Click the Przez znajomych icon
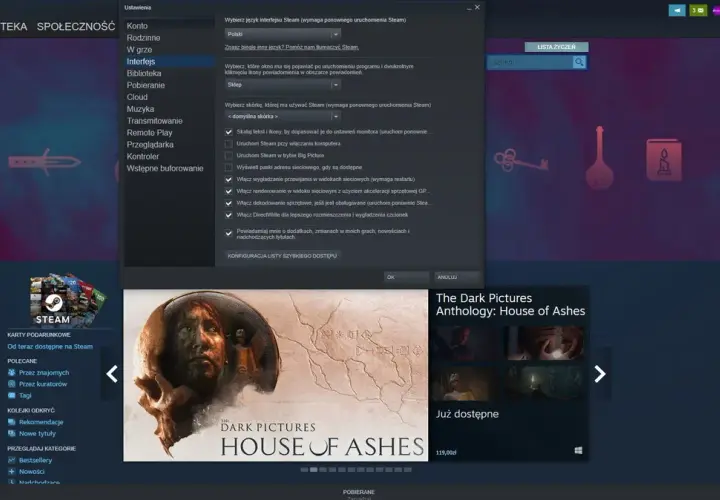The height and width of the screenshot is (500, 720). (x=11, y=372)
